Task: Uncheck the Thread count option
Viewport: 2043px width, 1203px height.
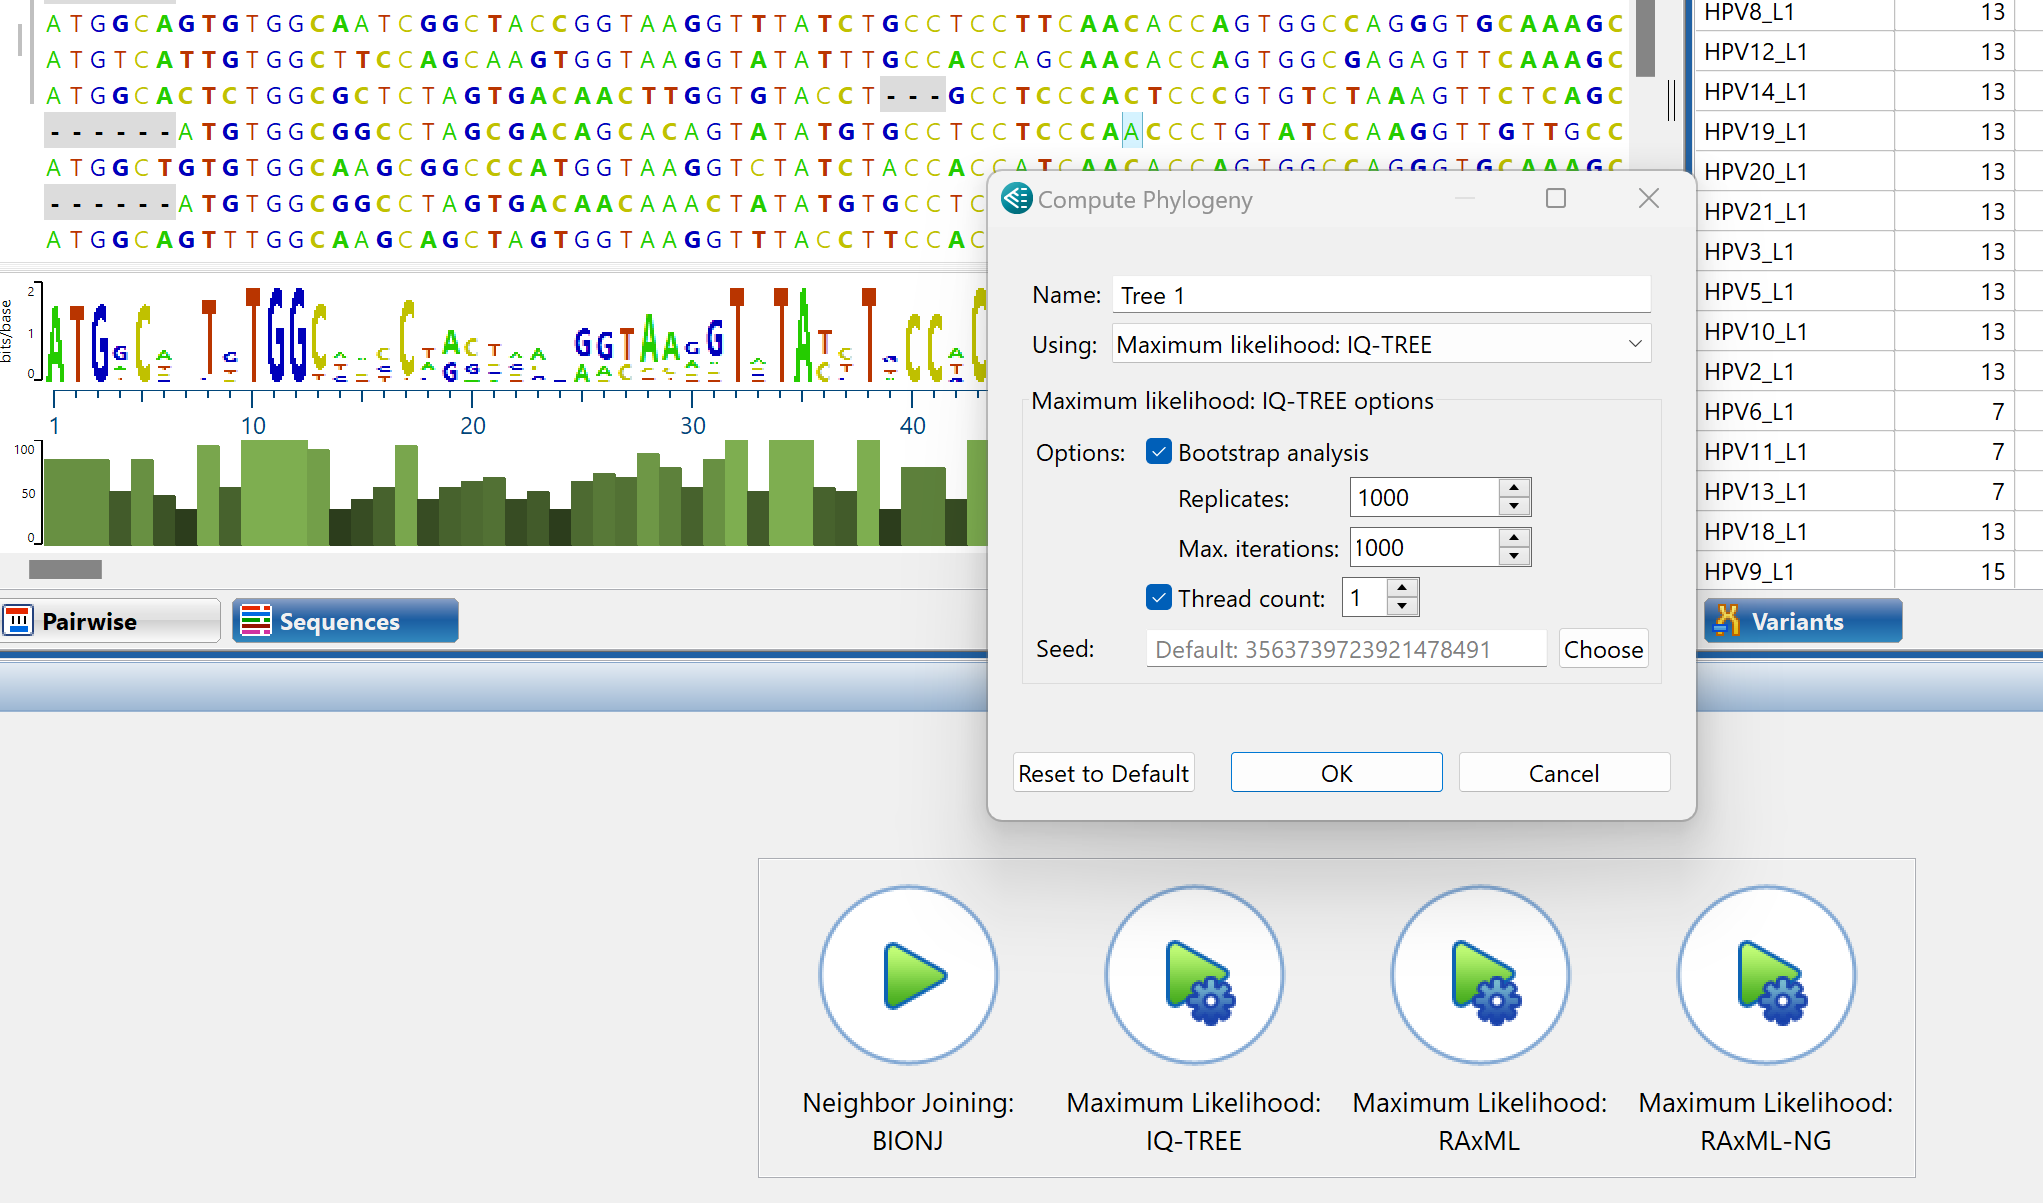Action: (x=1159, y=597)
